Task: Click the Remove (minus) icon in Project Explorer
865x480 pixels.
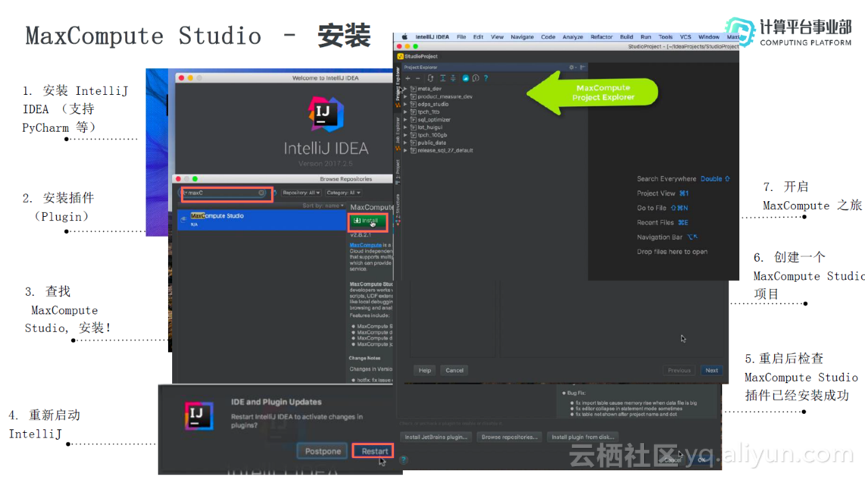Action: click(418, 78)
